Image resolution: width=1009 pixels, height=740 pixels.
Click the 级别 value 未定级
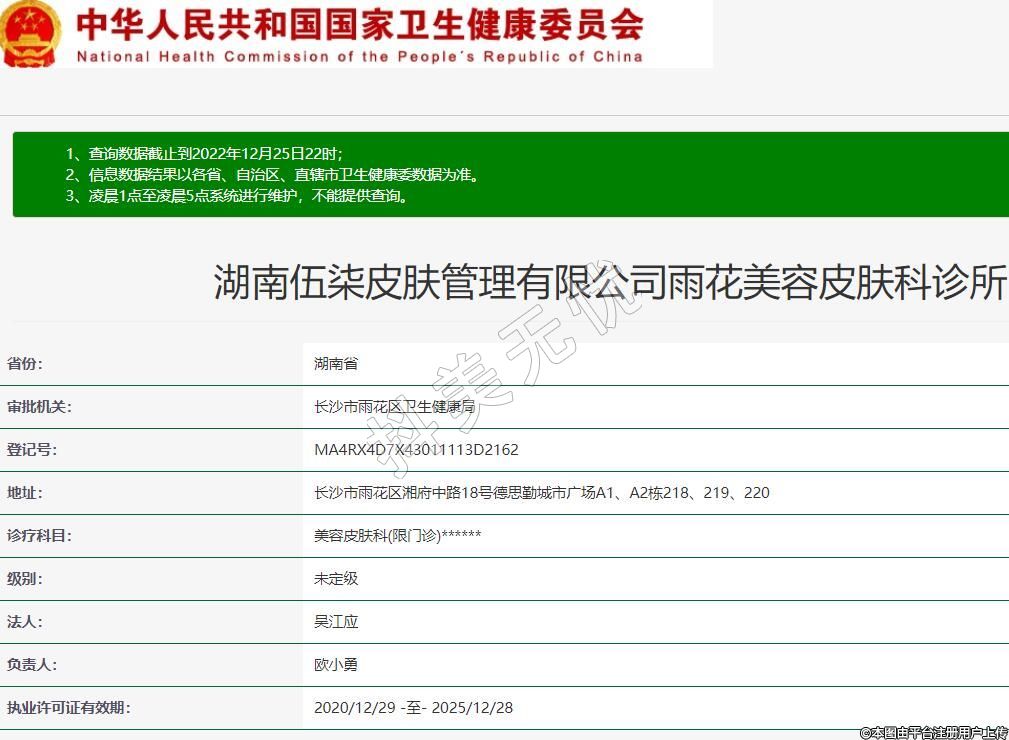pyautogui.click(x=336, y=579)
